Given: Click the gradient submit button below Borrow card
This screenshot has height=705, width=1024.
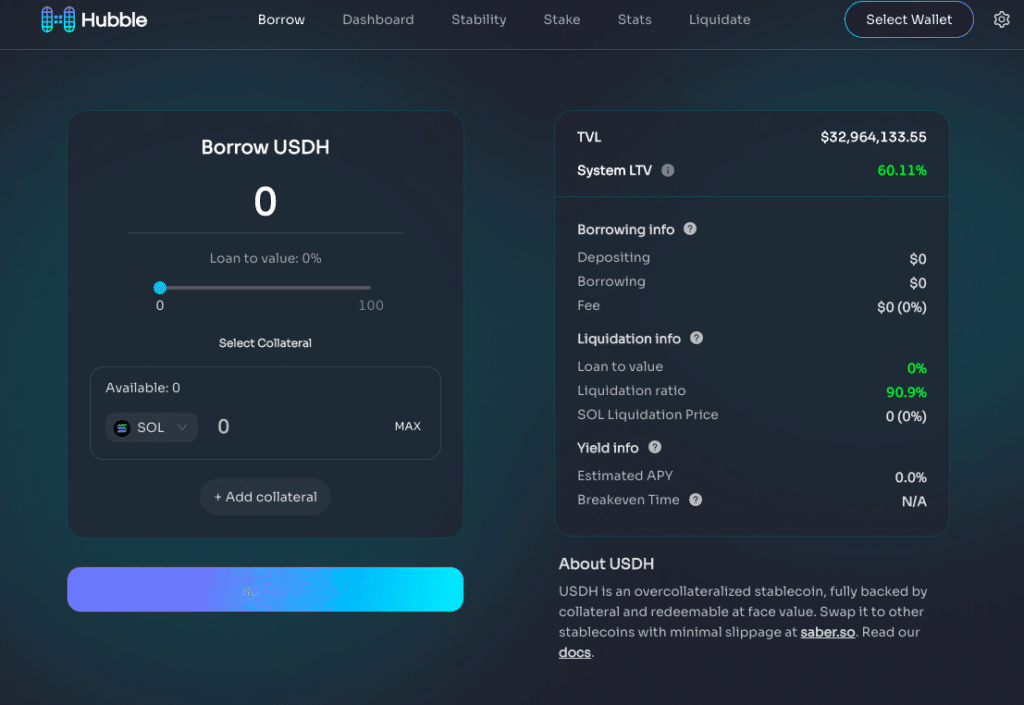Looking at the screenshot, I should pos(265,589).
